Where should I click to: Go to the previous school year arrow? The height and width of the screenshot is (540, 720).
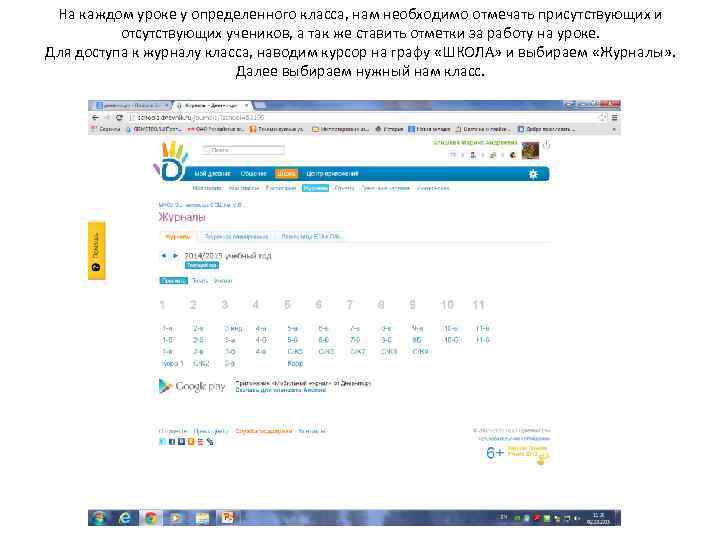163,255
